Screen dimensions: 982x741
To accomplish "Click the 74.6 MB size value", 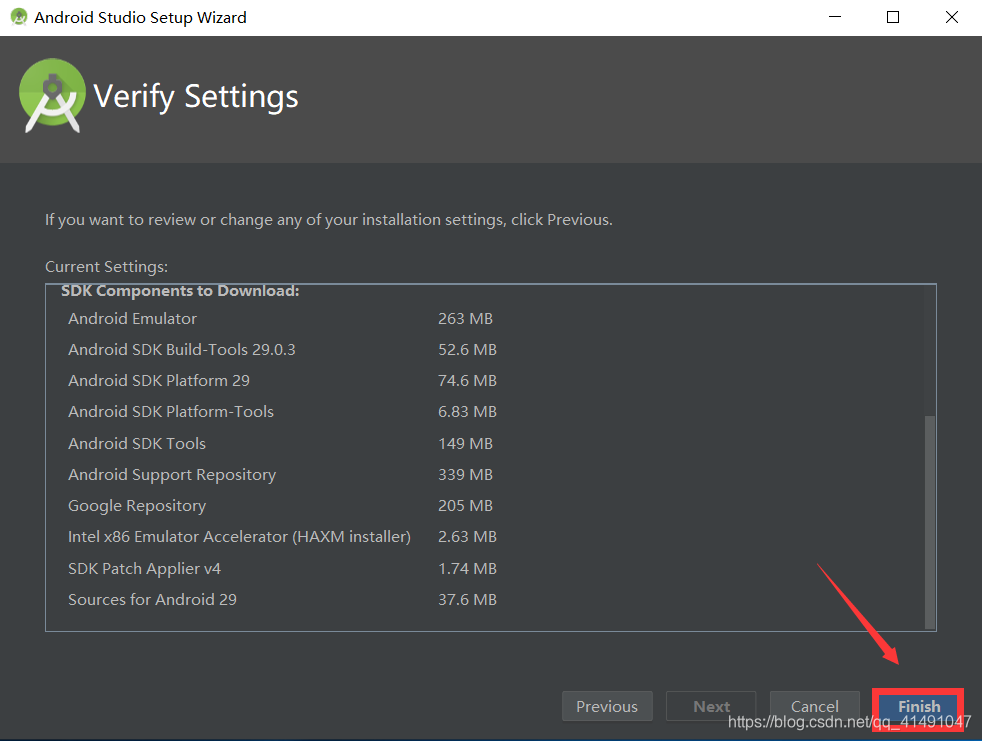I will coord(467,381).
